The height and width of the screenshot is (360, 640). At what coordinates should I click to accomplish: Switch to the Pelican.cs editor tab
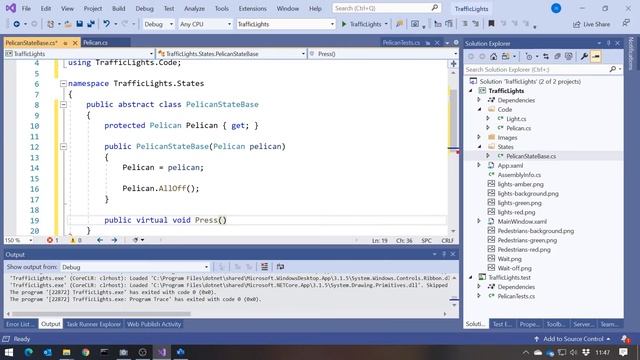(x=96, y=43)
